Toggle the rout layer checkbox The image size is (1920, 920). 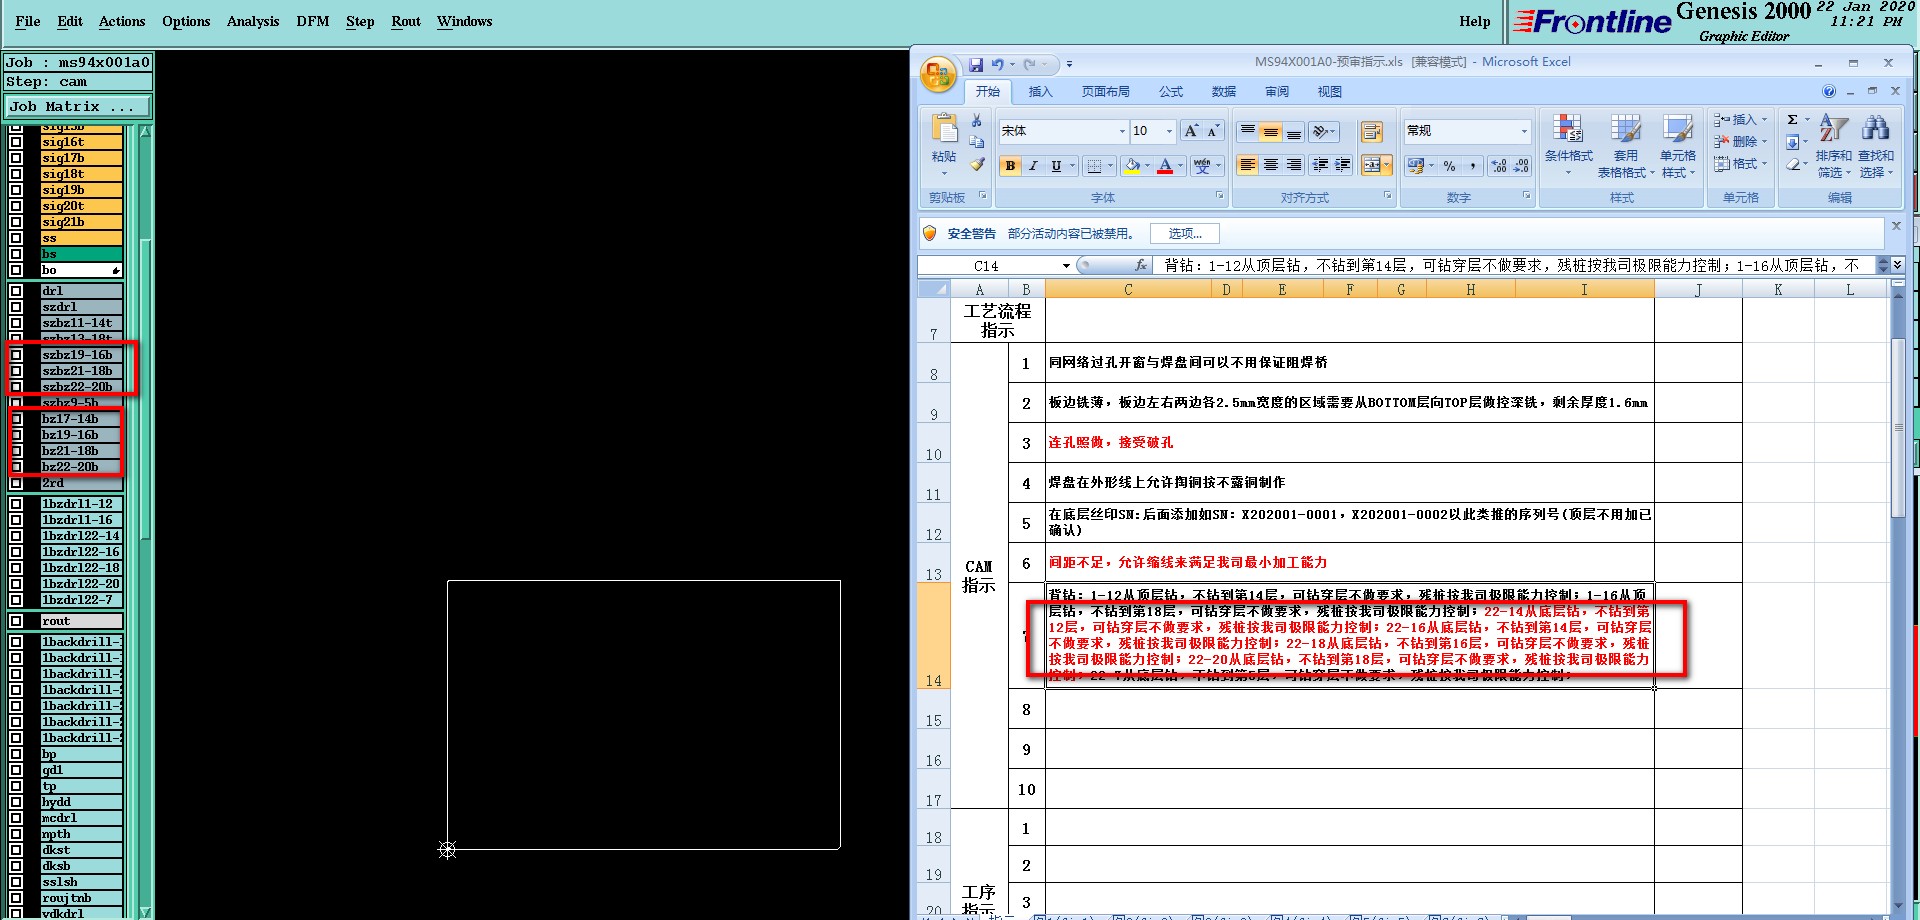pos(16,621)
